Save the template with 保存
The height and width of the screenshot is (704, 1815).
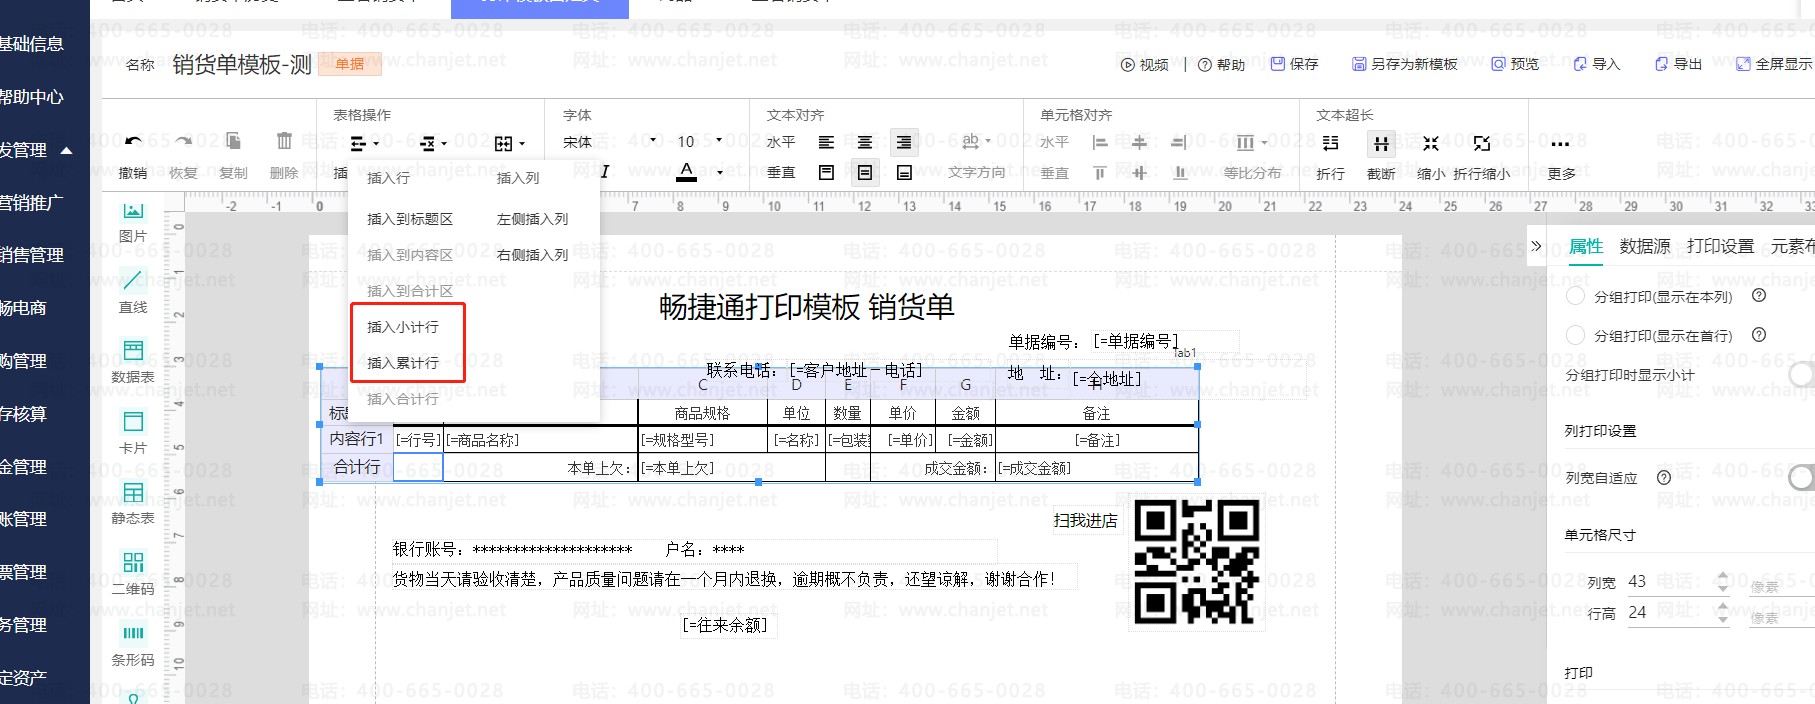1294,64
